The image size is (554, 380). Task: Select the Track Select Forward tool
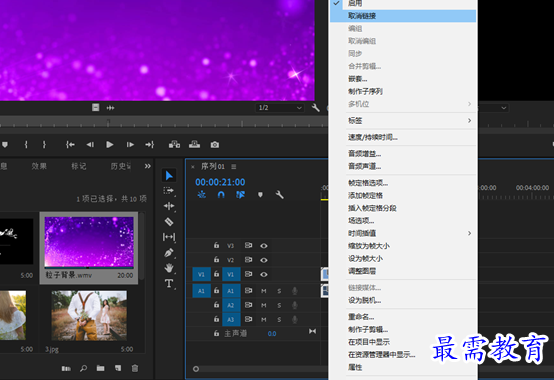(169, 191)
